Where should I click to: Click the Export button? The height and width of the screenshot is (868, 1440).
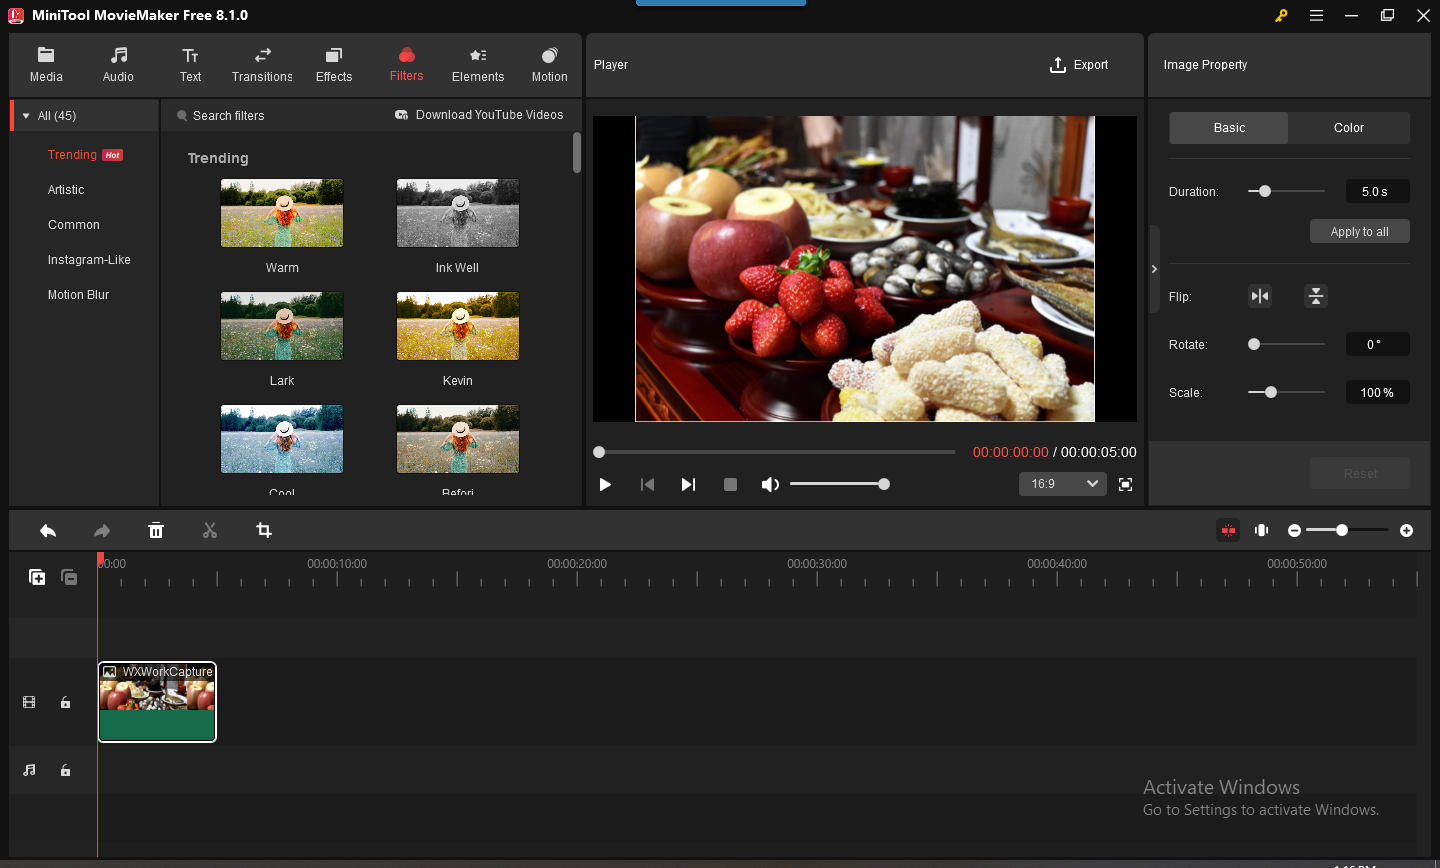click(x=1079, y=65)
